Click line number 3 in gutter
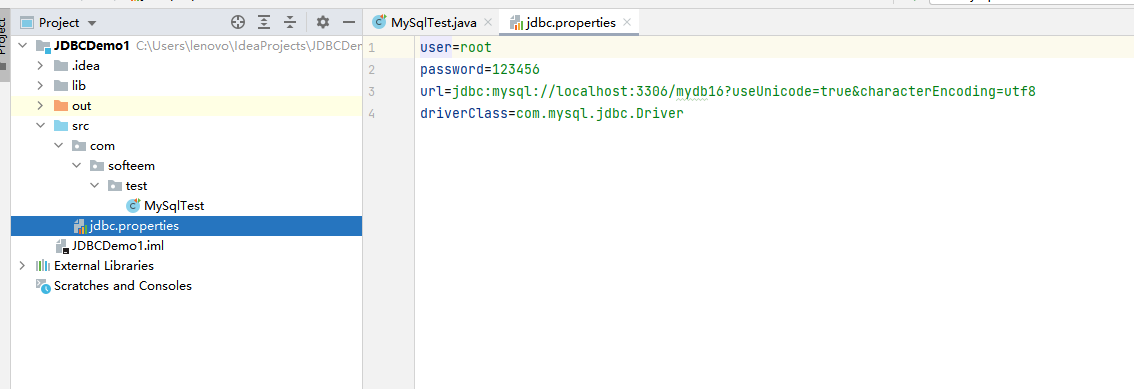The width and height of the screenshot is (1134, 389). [x=372, y=92]
